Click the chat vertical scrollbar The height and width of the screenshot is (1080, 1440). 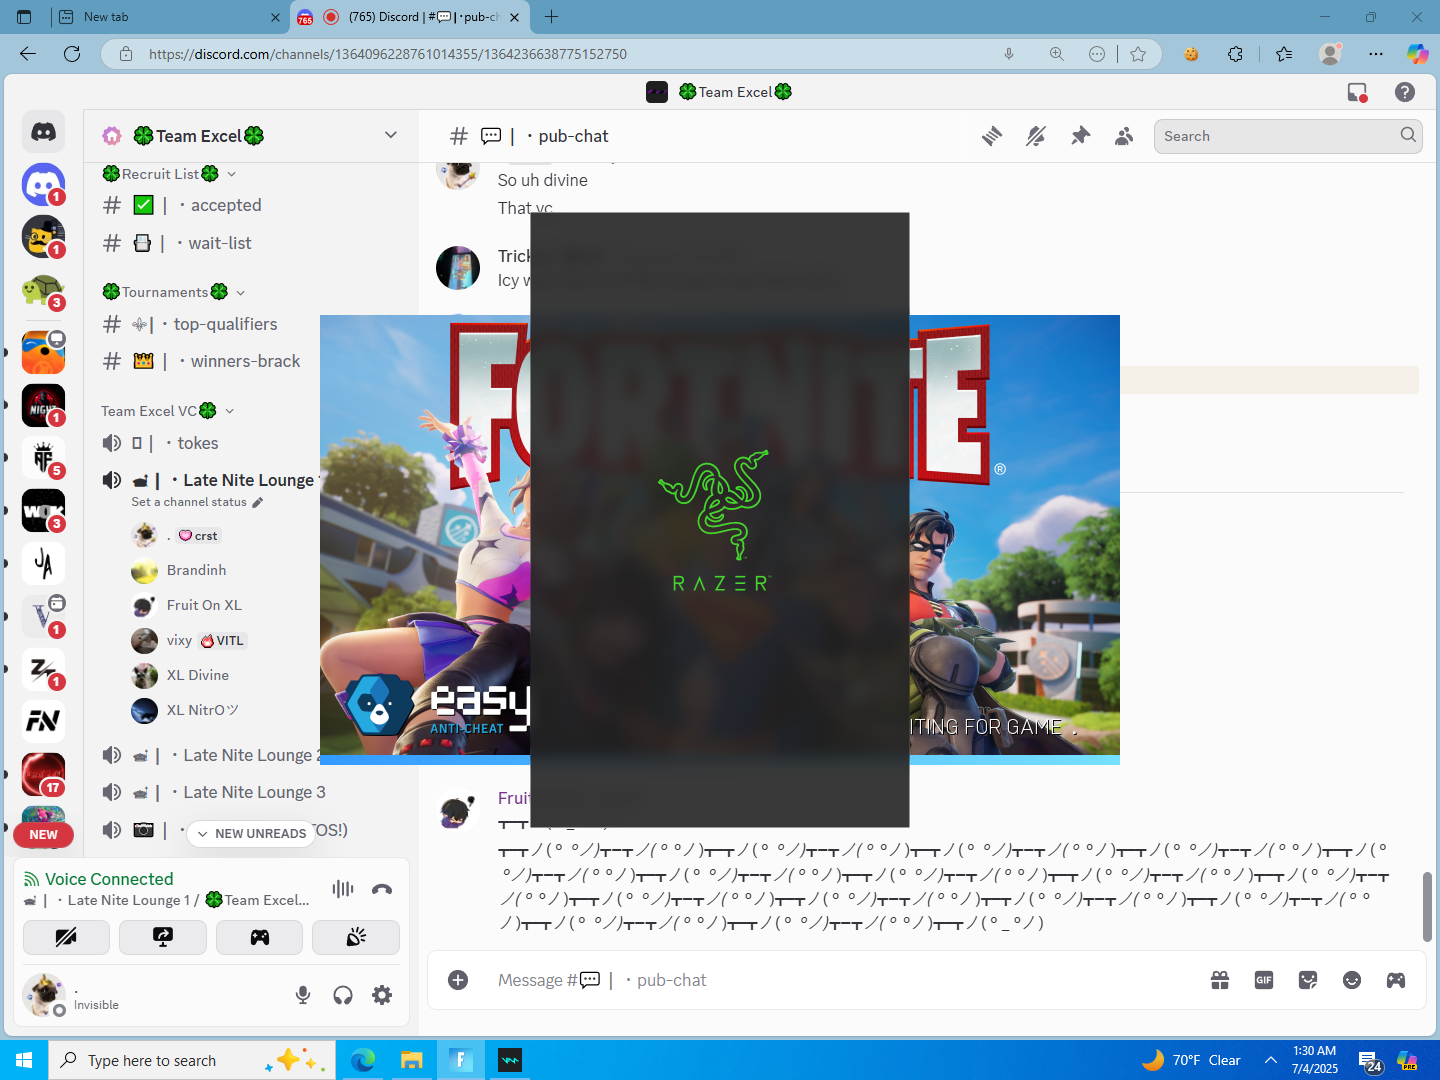click(1427, 906)
